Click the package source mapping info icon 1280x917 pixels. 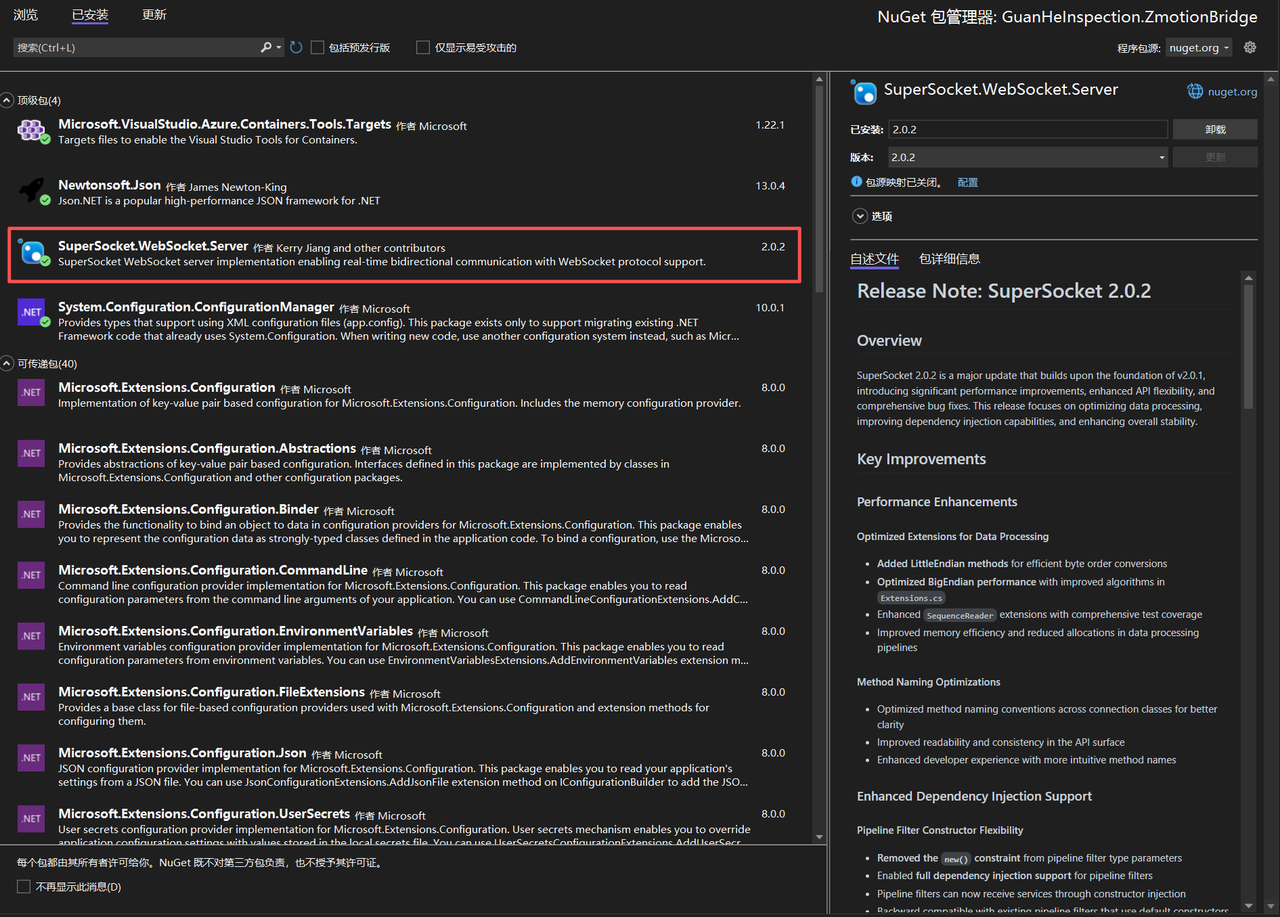[856, 182]
